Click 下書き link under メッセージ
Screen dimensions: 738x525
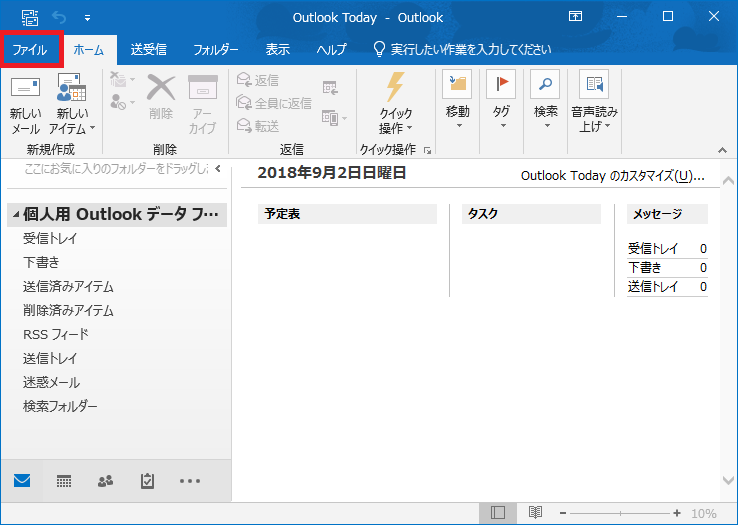(644, 267)
